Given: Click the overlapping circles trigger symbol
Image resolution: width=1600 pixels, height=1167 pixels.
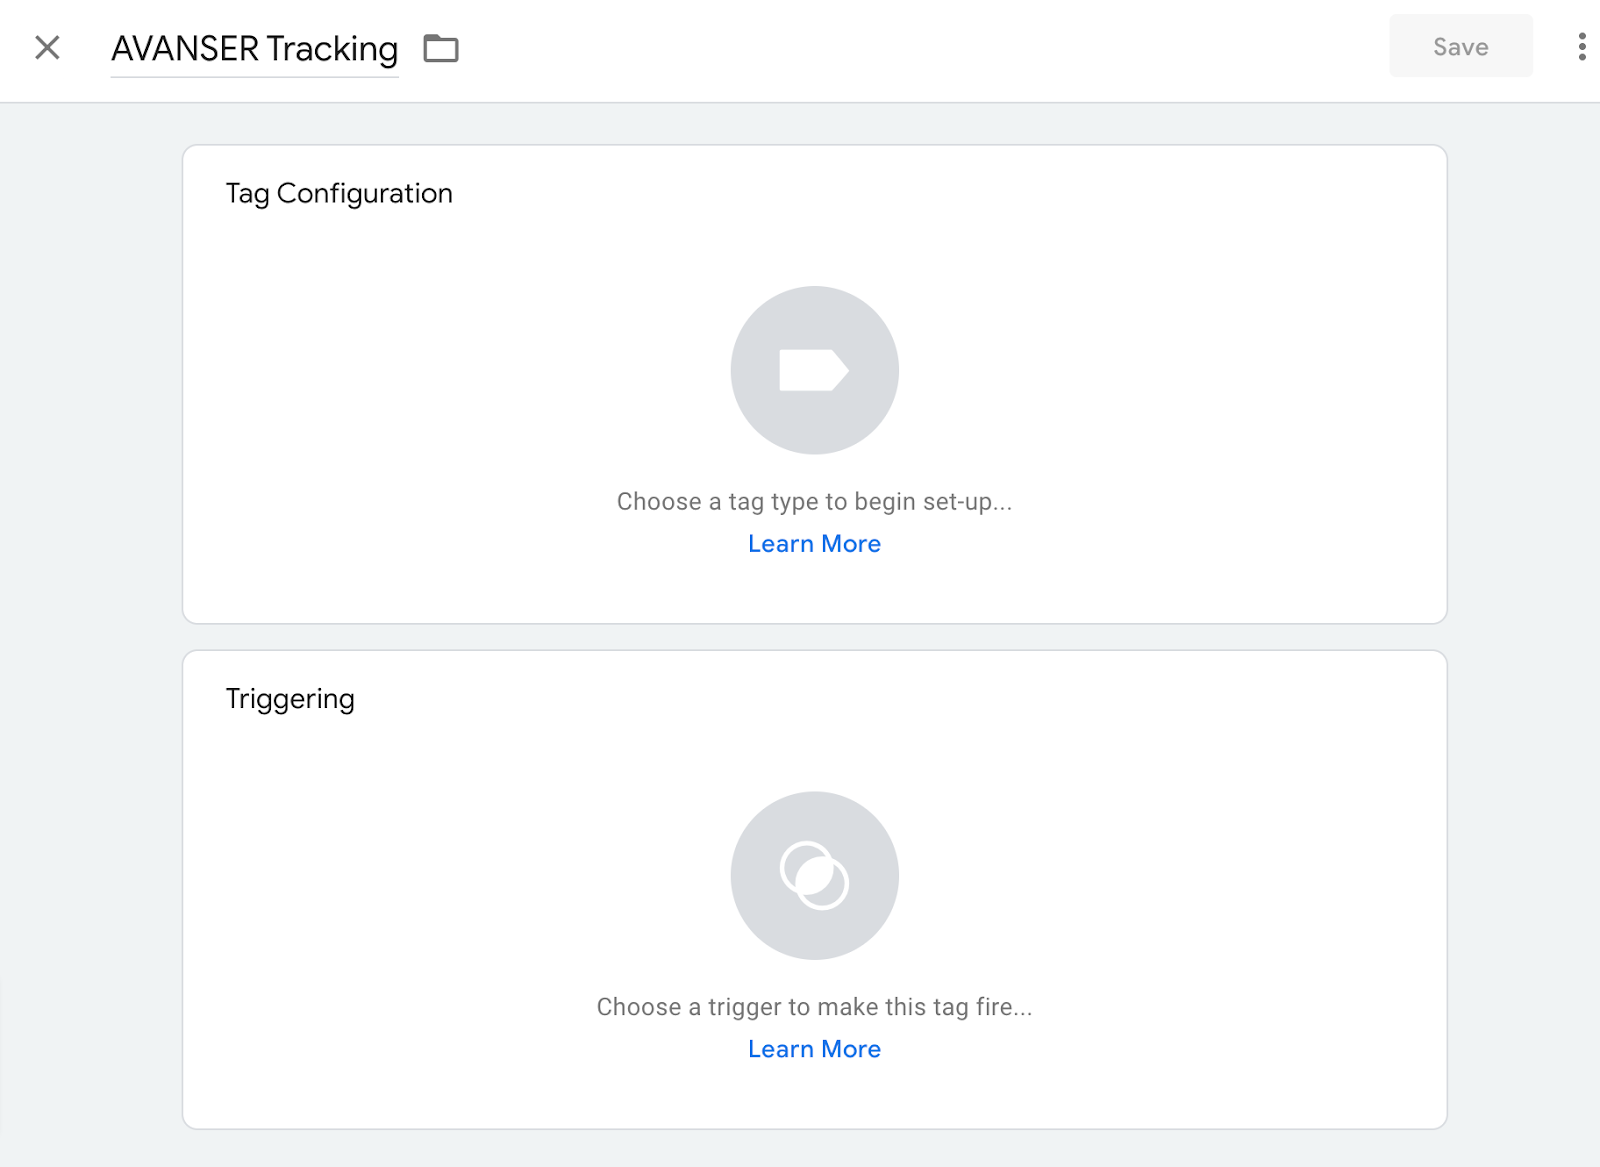Looking at the screenshot, I should (814, 876).
